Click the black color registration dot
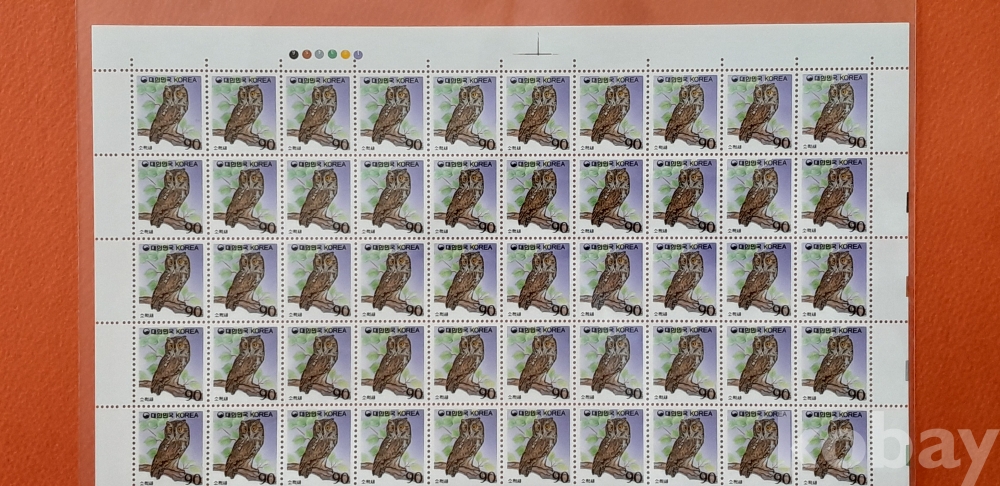The height and width of the screenshot is (486, 1000). [293, 54]
